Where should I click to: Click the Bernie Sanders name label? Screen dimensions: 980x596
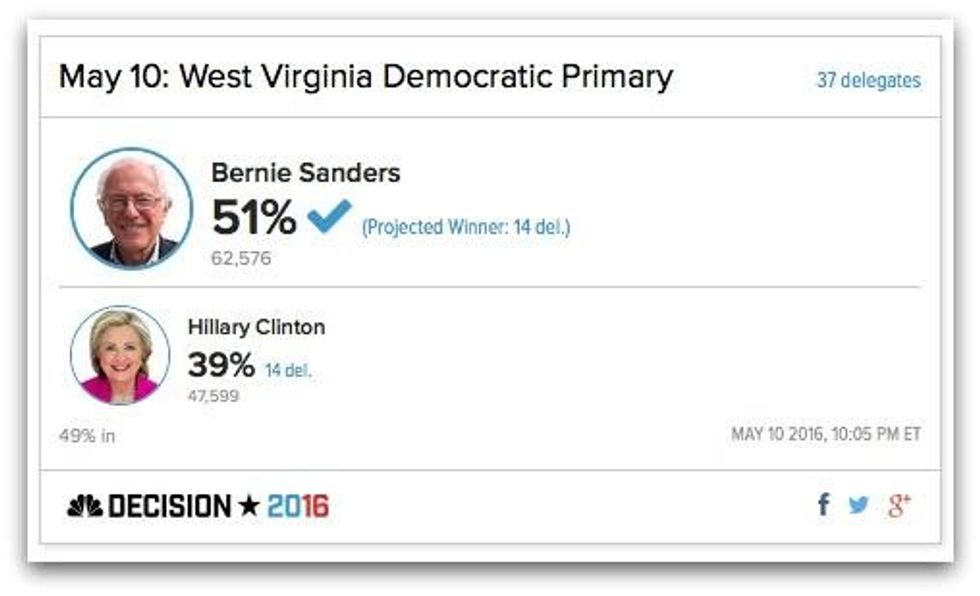pyautogui.click(x=305, y=173)
